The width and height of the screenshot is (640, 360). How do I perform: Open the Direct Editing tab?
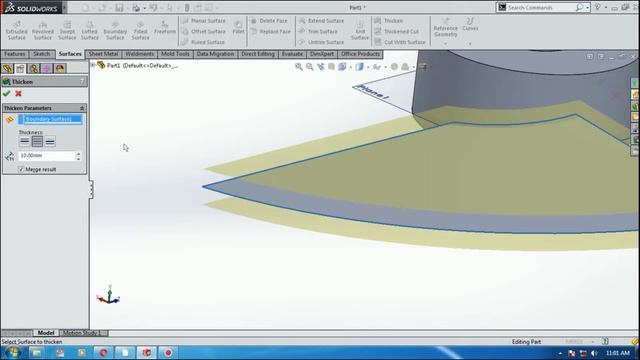[258, 54]
